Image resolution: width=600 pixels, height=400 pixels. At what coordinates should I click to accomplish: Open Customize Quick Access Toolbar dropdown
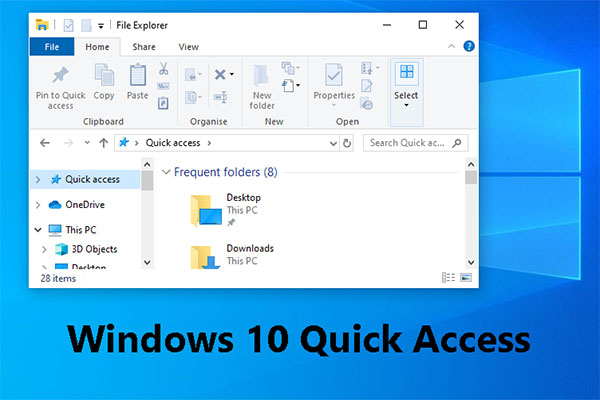click(x=101, y=26)
